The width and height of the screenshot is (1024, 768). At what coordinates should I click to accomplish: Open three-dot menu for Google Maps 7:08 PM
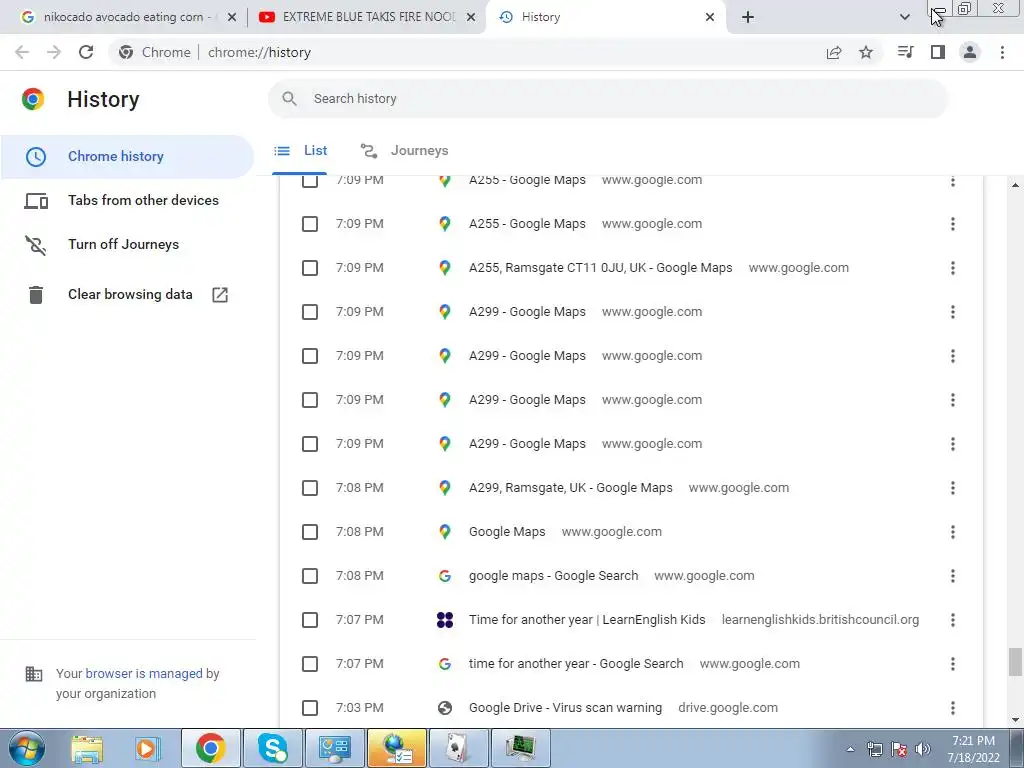pos(953,532)
